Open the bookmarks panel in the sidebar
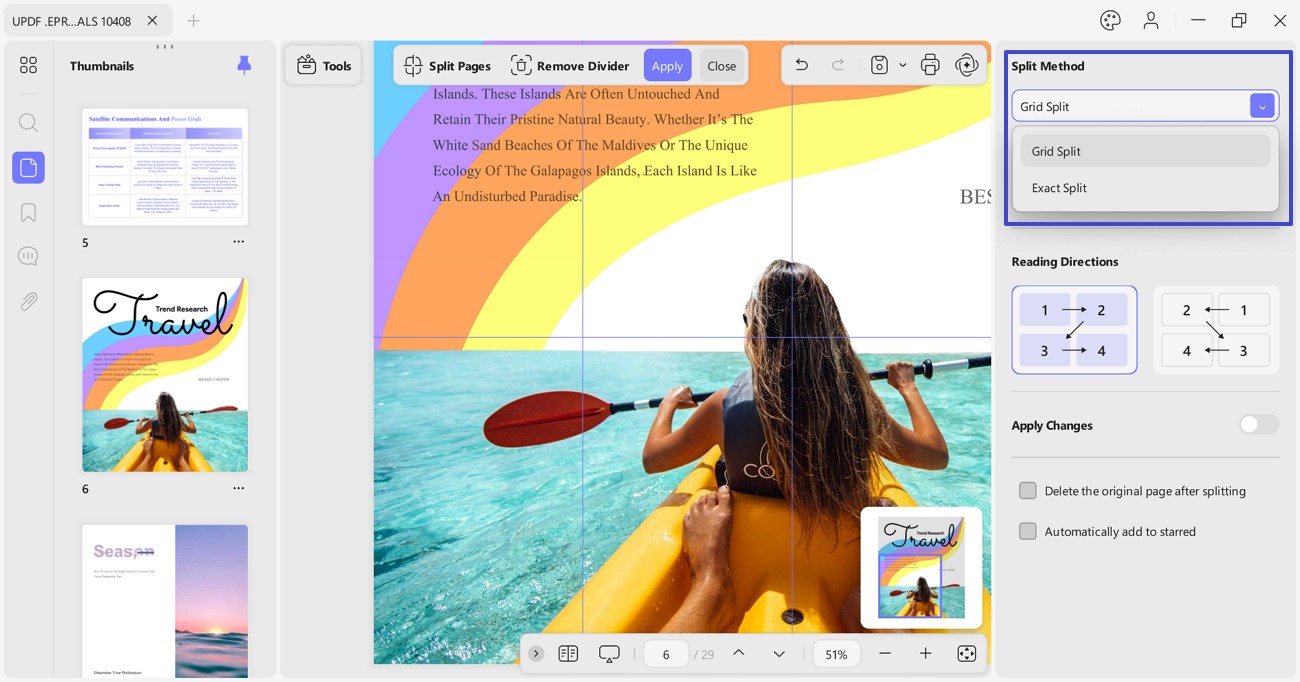1300x682 pixels. click(28, 213)
